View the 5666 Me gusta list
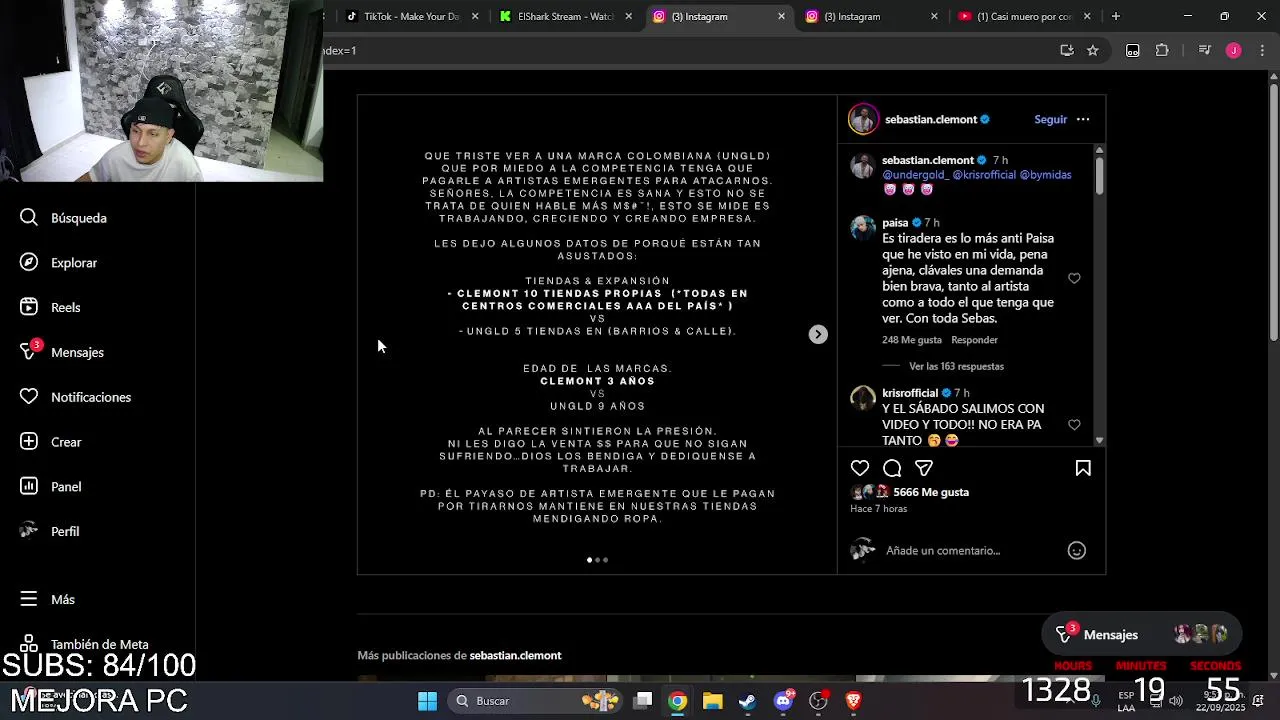This screenshot has height=720, width=1280. click(931, 492)
